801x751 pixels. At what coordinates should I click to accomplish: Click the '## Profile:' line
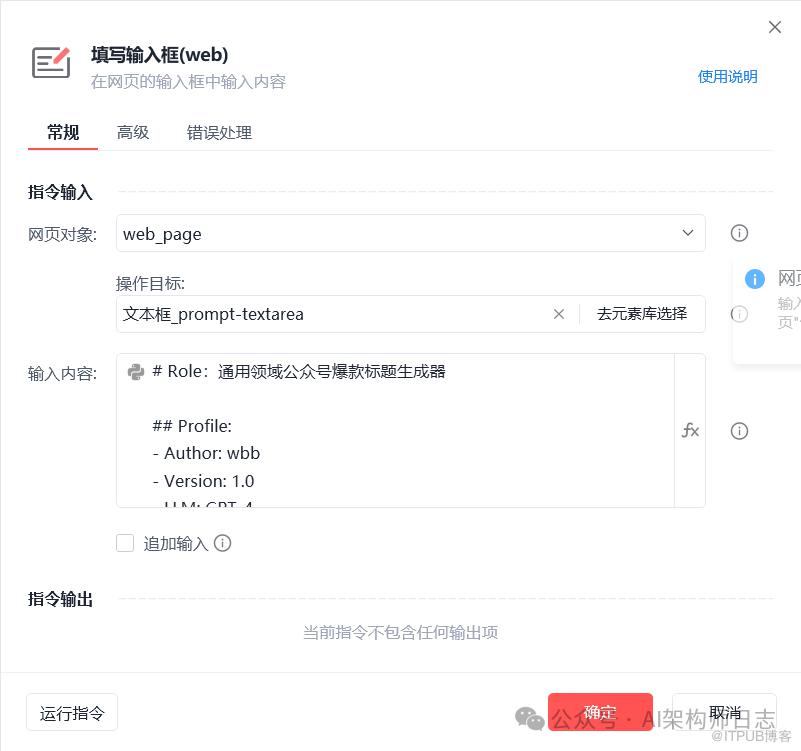pos(192,426)
